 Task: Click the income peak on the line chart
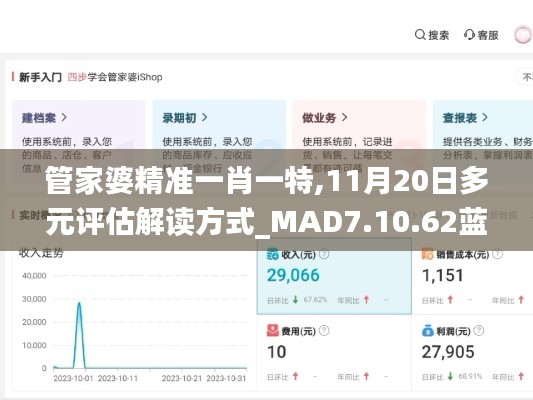(x=79, y=303)
